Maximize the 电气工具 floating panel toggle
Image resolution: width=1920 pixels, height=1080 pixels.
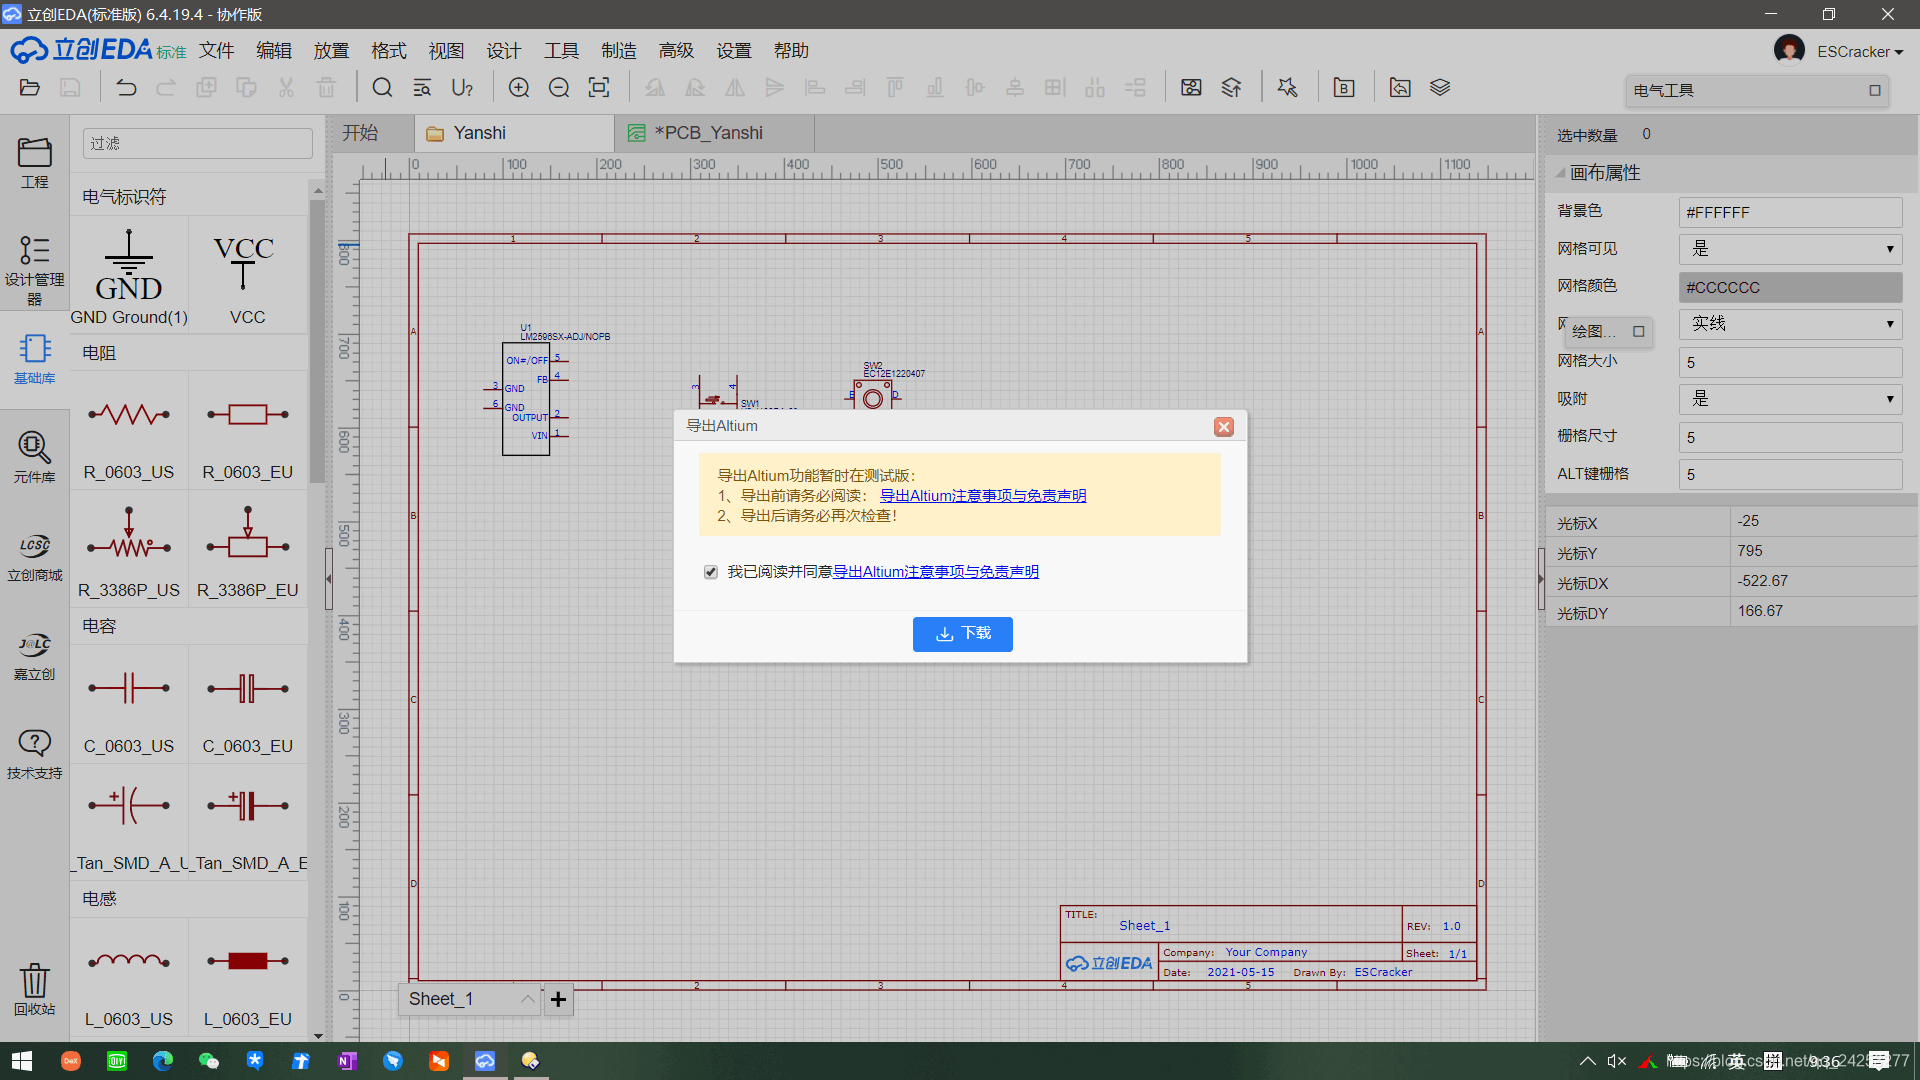(x=1875, y=90)
